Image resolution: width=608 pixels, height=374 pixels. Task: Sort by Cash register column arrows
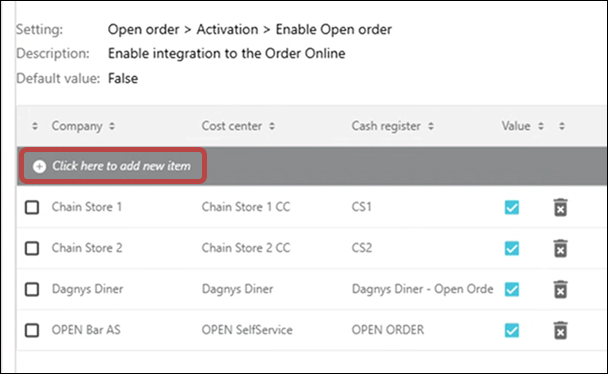coord(431,126)
